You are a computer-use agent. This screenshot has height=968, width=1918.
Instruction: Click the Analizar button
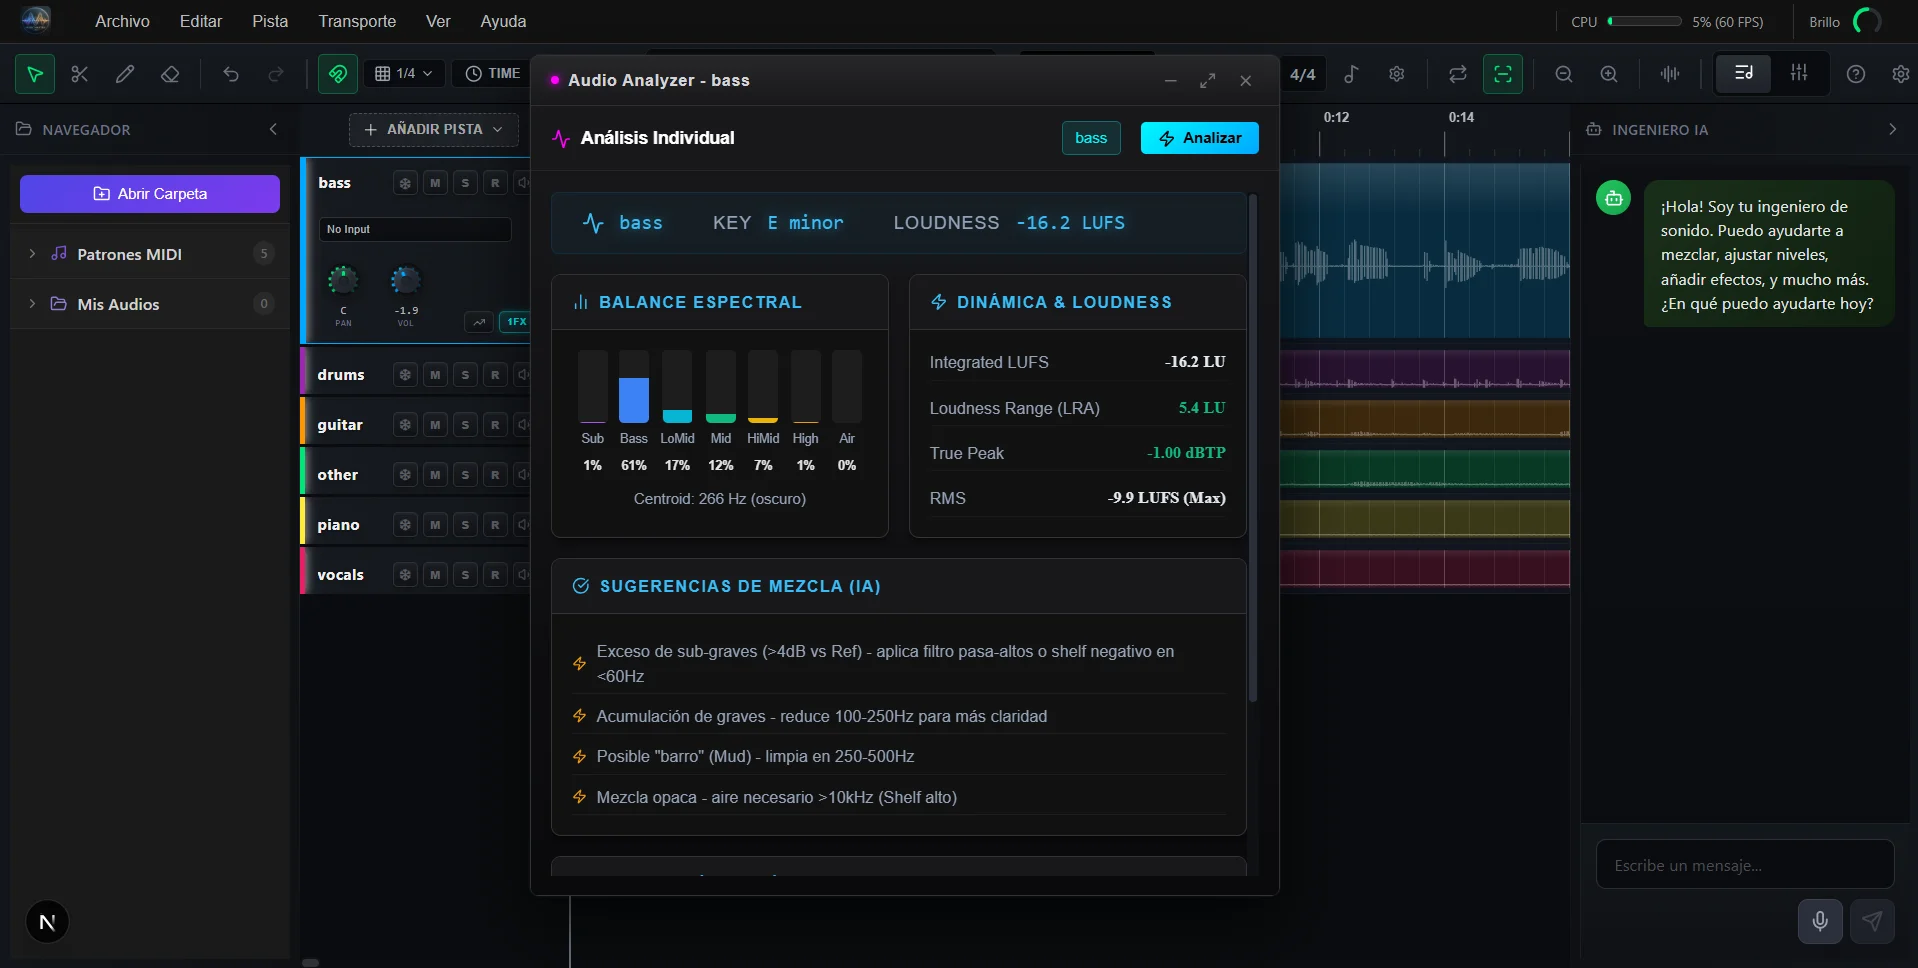(1199, 138)
